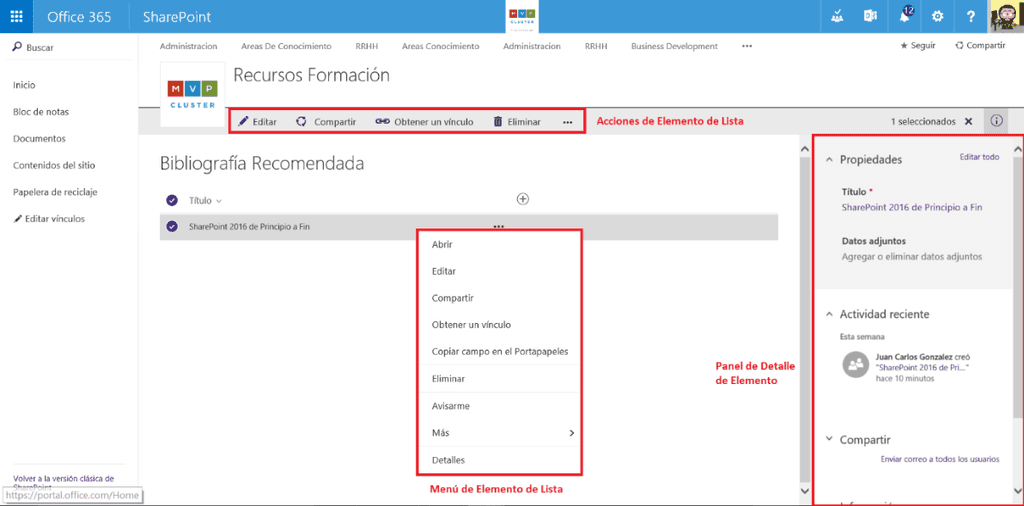Open Contenidos del sitio
Viewport: 1024px width, 506px height.
pyautogui.click(x=54, y=165)
